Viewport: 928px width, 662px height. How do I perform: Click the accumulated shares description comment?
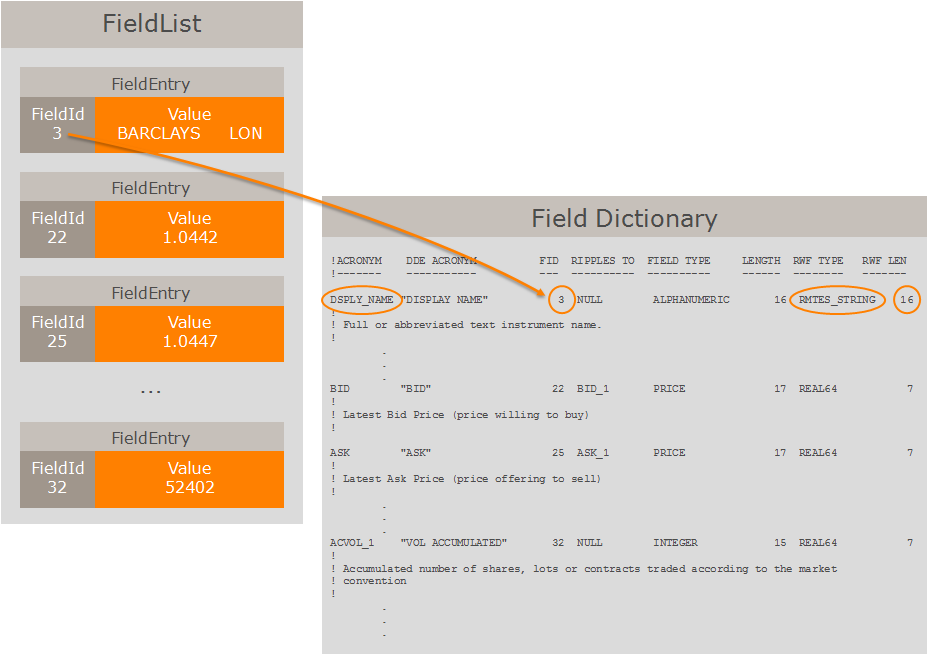[x=590, y=574]
